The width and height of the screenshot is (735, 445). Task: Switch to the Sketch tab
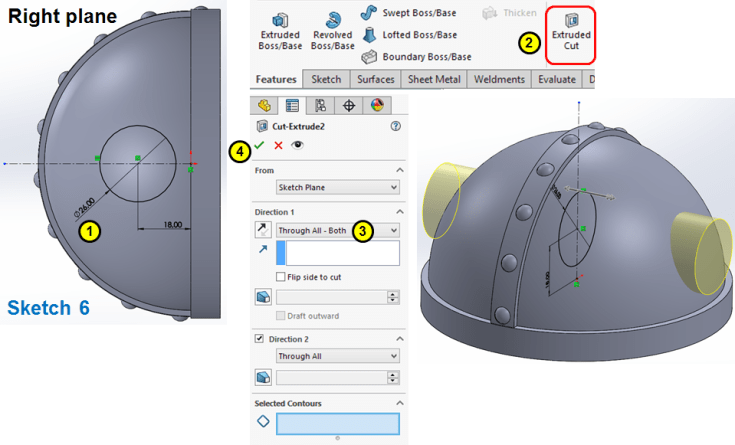pos(326,79)
